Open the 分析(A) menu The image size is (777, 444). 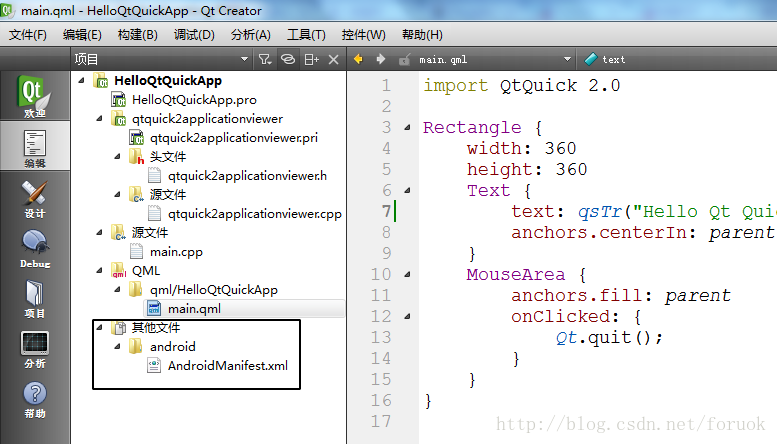click(x=251, y=35)
